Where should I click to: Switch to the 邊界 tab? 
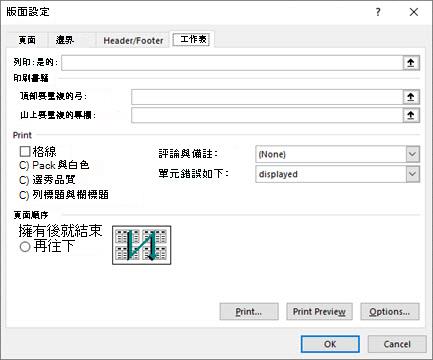(x=65, y=40)
